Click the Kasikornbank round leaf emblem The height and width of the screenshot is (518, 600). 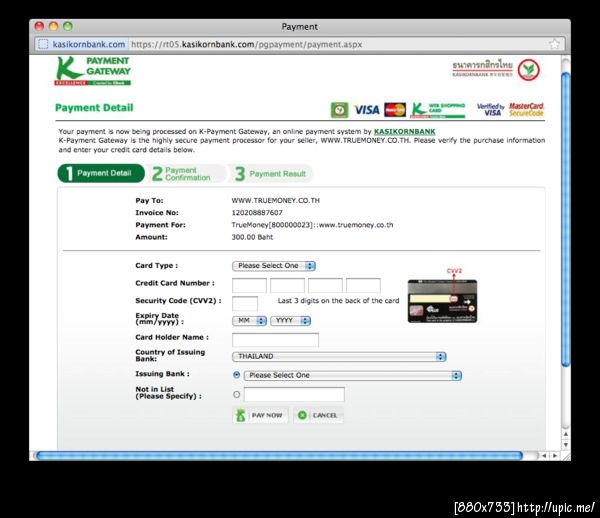point(528,70)
